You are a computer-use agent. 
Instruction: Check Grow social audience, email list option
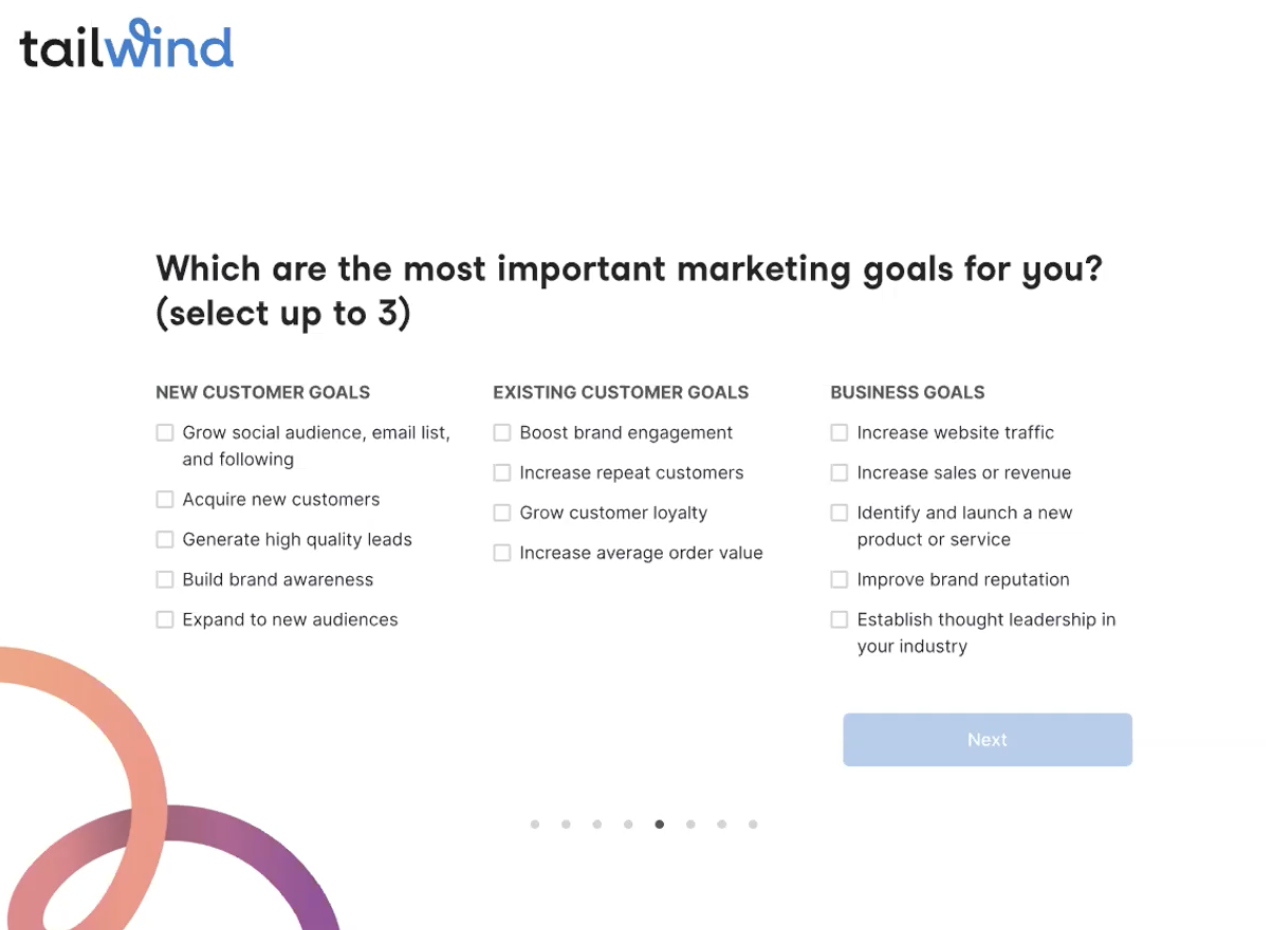(165, 433)
